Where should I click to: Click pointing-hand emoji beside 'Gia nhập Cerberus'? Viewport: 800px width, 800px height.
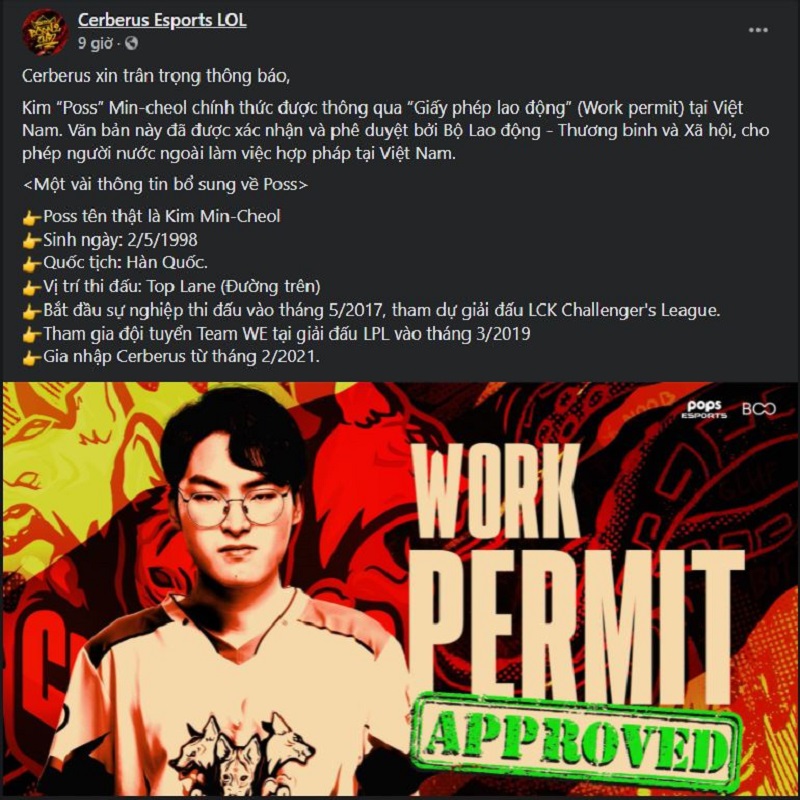point(32,358)
